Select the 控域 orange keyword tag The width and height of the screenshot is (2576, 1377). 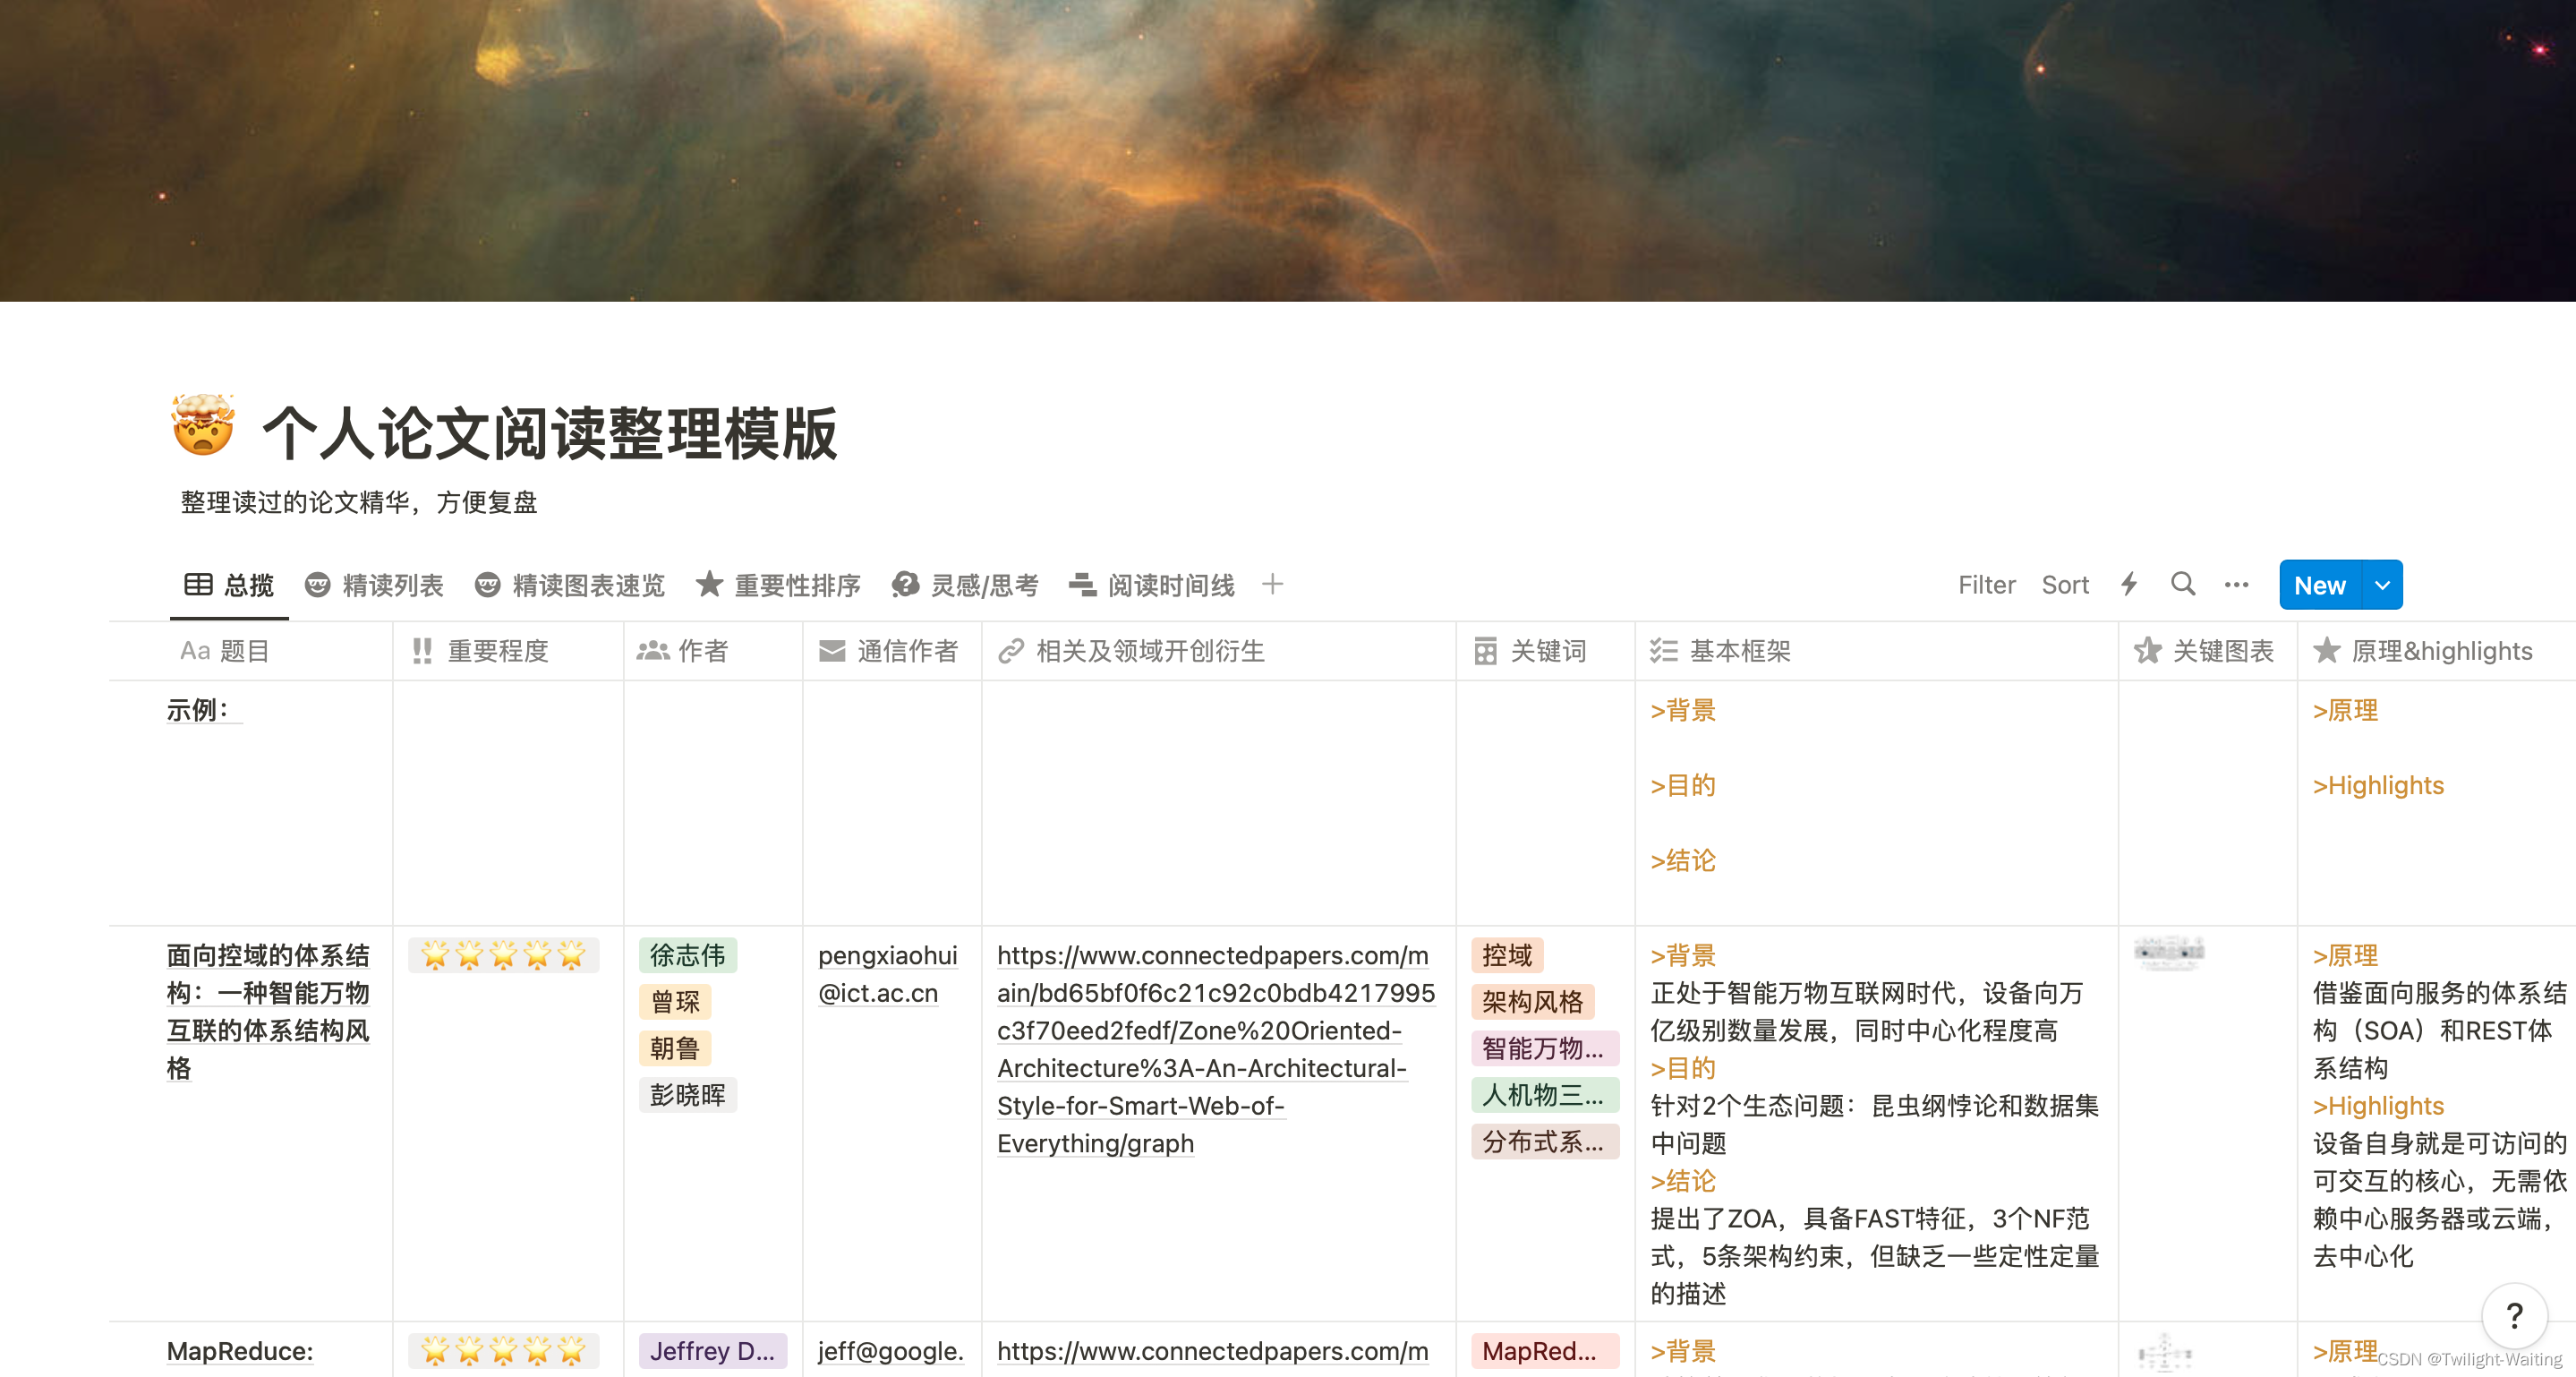(x=1506, y=955)
